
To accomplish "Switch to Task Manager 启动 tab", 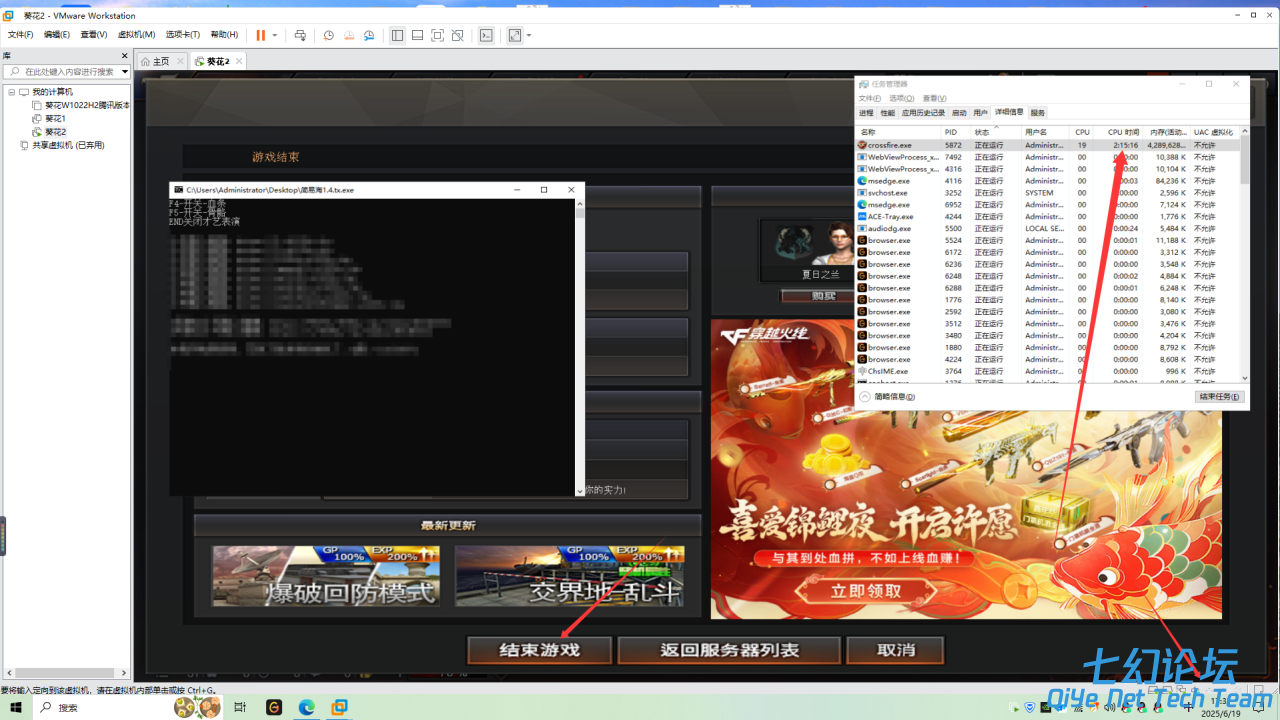I will [x=959, y=113].
